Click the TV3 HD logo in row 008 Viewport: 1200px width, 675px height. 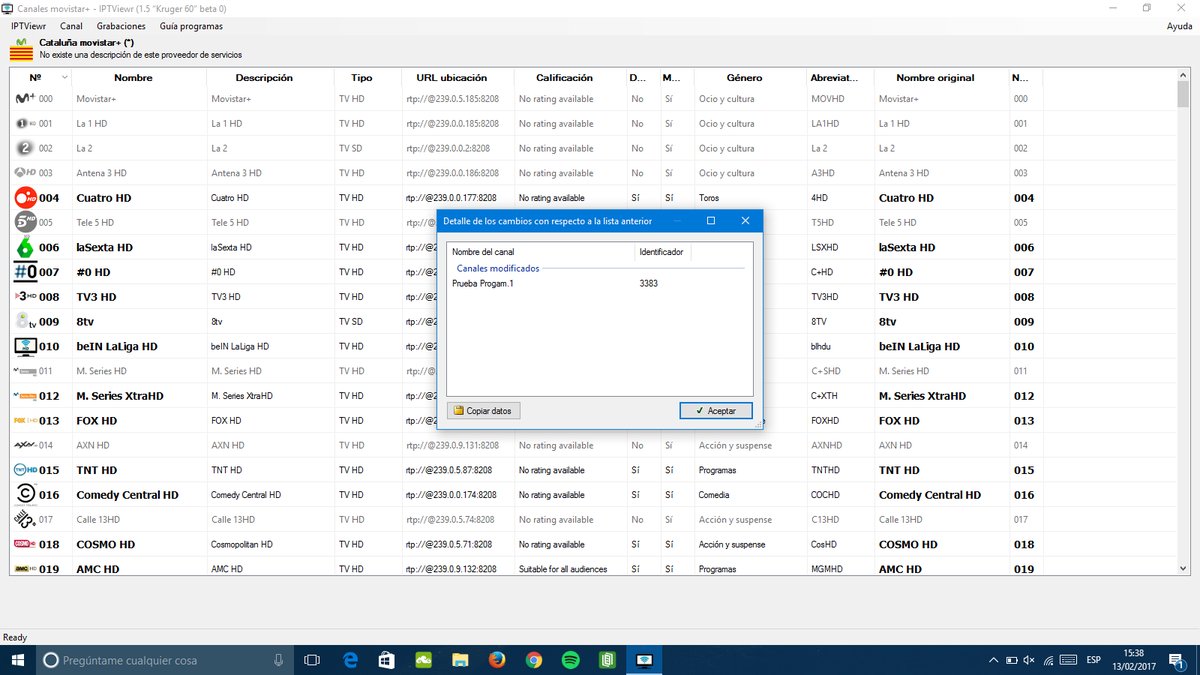pos(25,297)
